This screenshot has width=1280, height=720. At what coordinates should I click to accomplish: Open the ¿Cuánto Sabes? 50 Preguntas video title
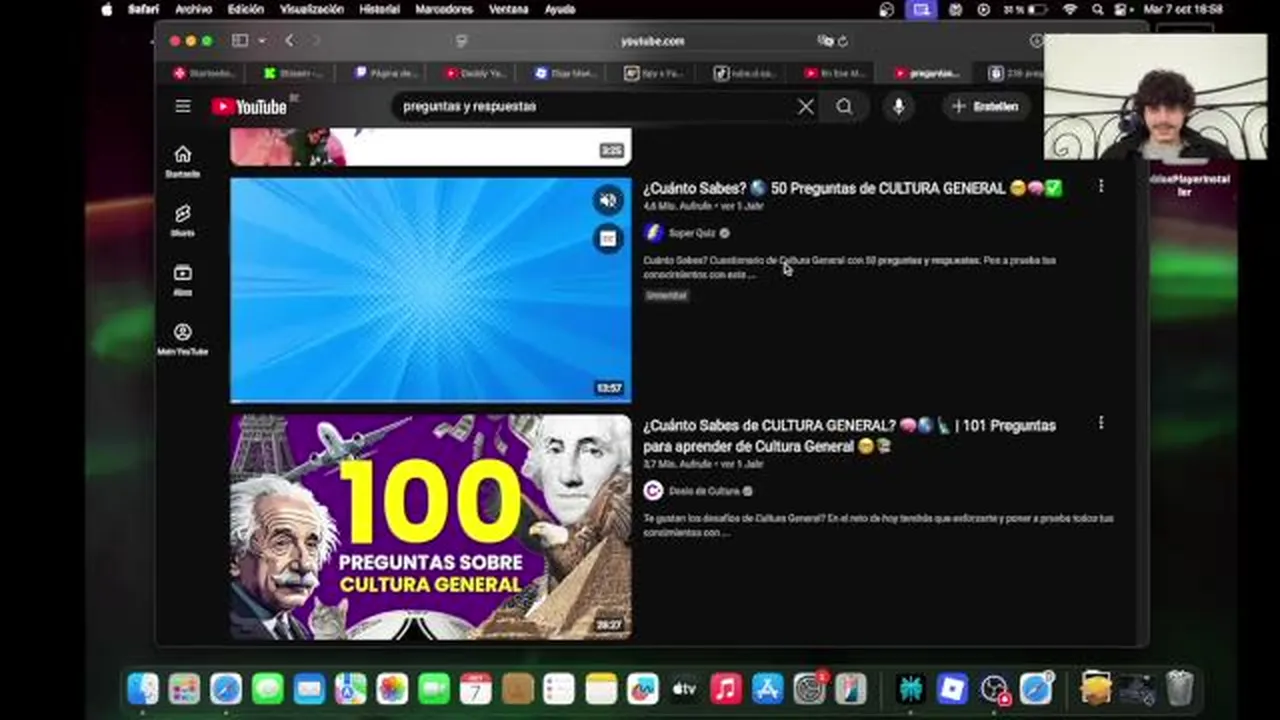pyautogui.click(x=853, y=188)
